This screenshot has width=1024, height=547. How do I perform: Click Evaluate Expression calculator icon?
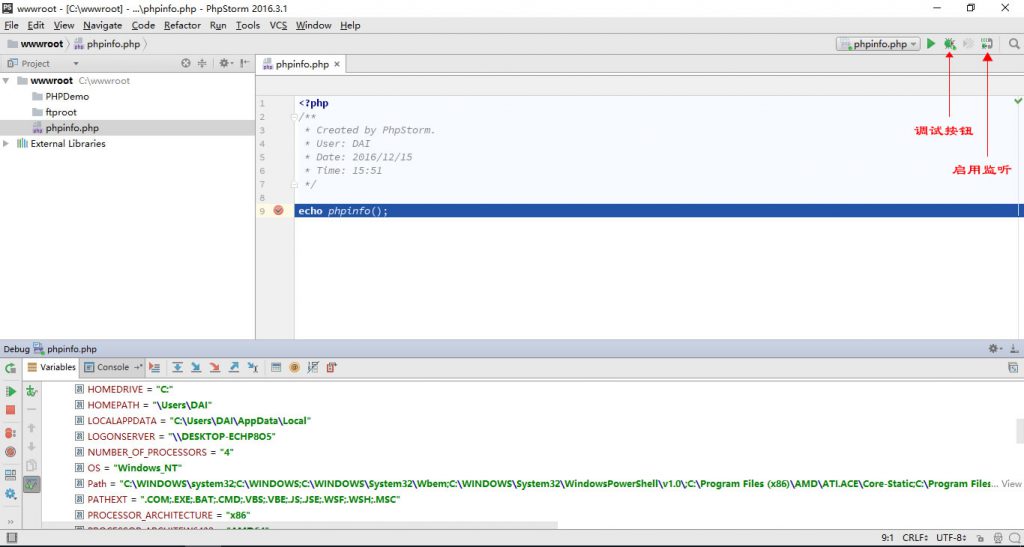point(276,367)
